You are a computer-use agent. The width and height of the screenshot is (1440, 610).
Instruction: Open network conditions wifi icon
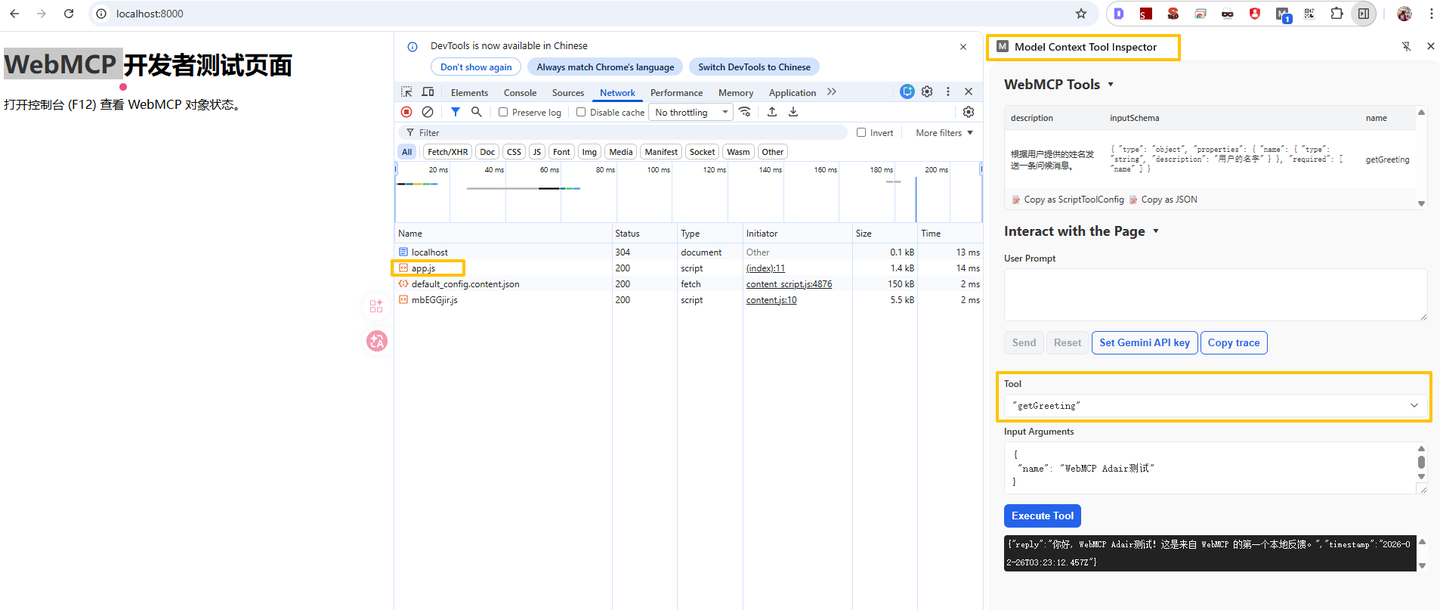[x=744, y=112]
